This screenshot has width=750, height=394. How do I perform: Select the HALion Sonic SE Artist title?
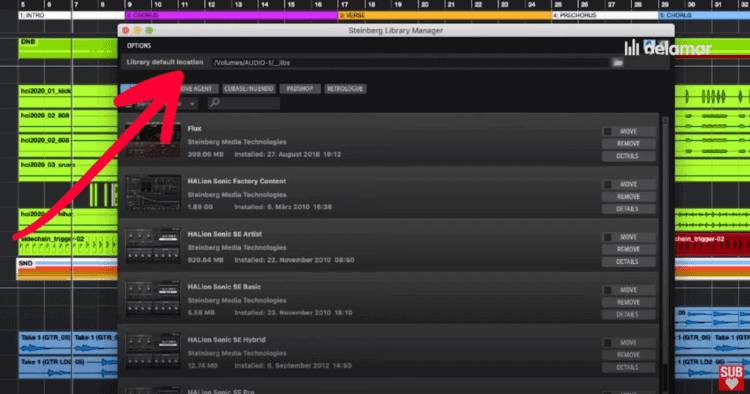[224, 234]
